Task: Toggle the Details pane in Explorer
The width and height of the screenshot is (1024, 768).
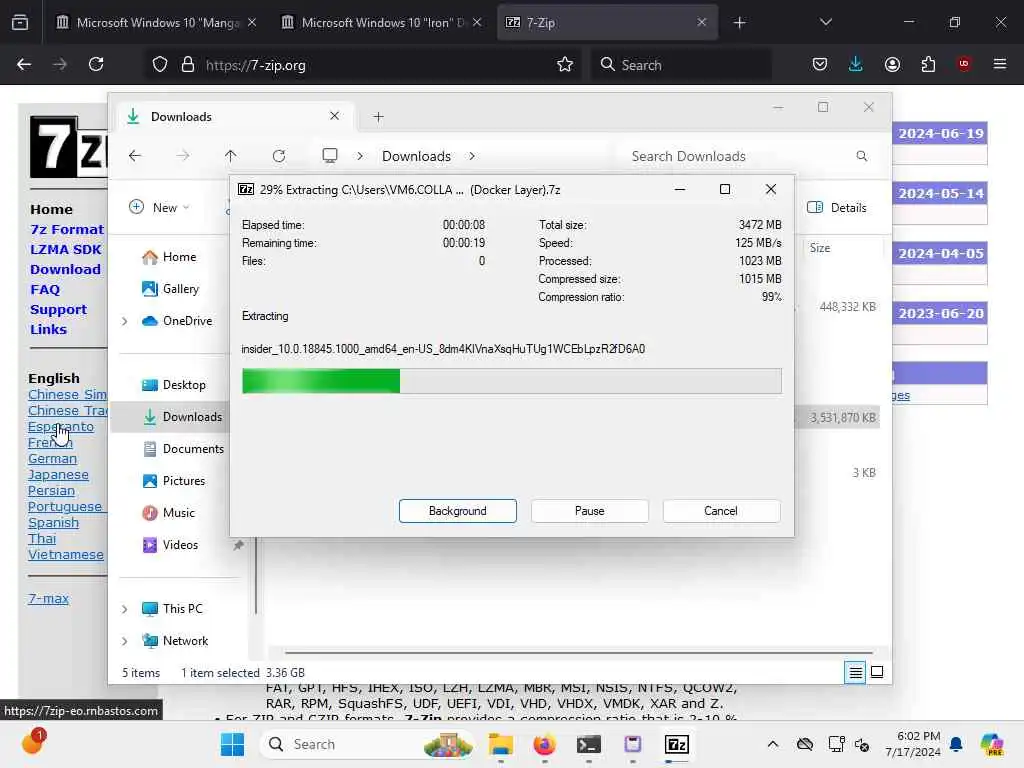Action: click(x=837, y=208)
